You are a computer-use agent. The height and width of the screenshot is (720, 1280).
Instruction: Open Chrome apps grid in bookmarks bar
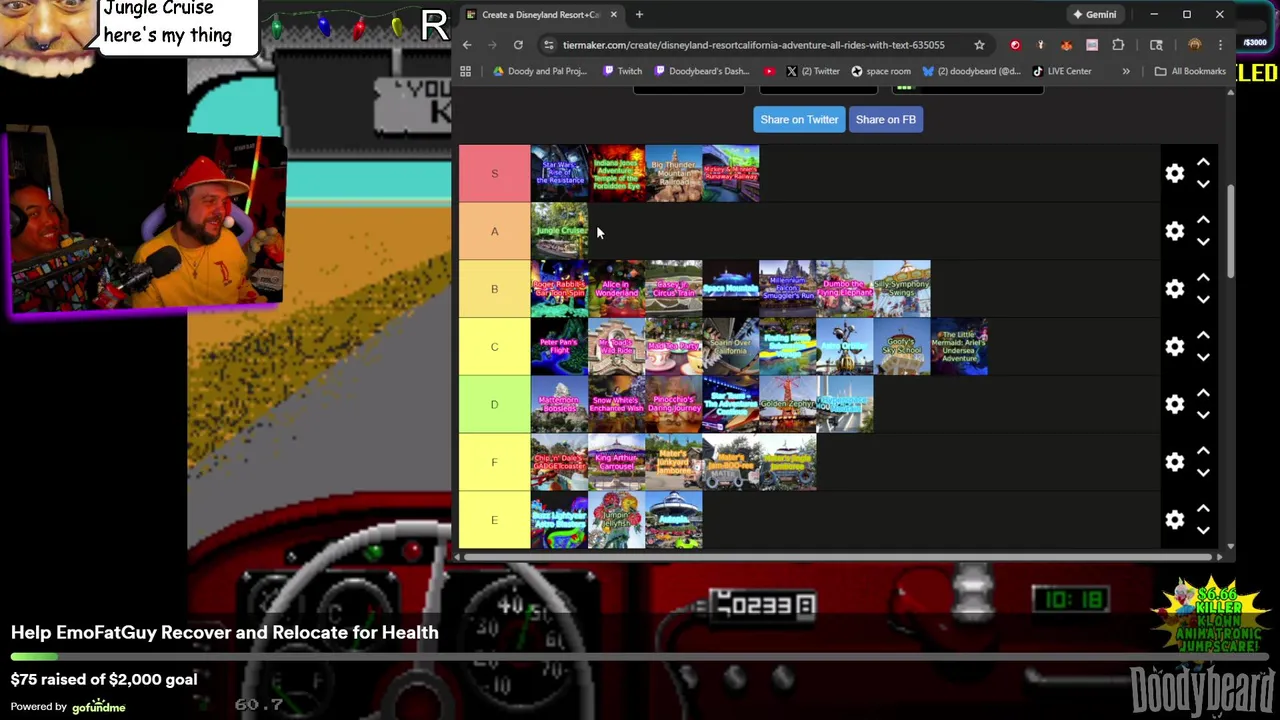click(465, 71)
